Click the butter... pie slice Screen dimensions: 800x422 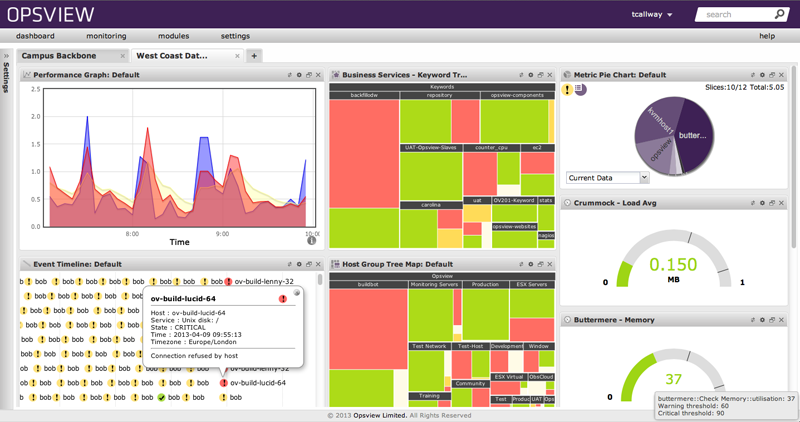(693, 135)
